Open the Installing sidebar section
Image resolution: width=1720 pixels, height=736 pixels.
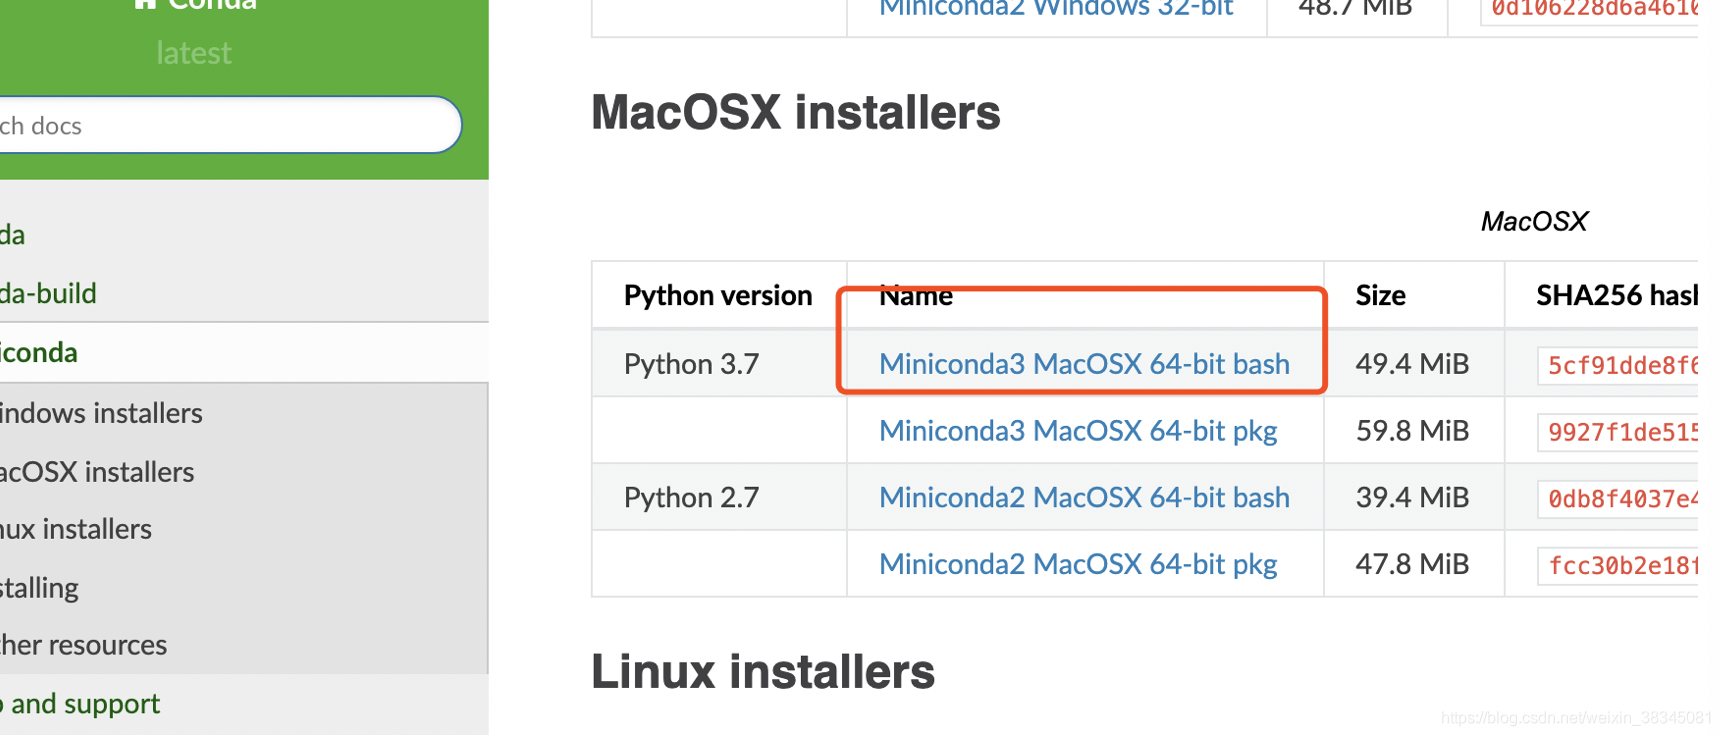39,587
